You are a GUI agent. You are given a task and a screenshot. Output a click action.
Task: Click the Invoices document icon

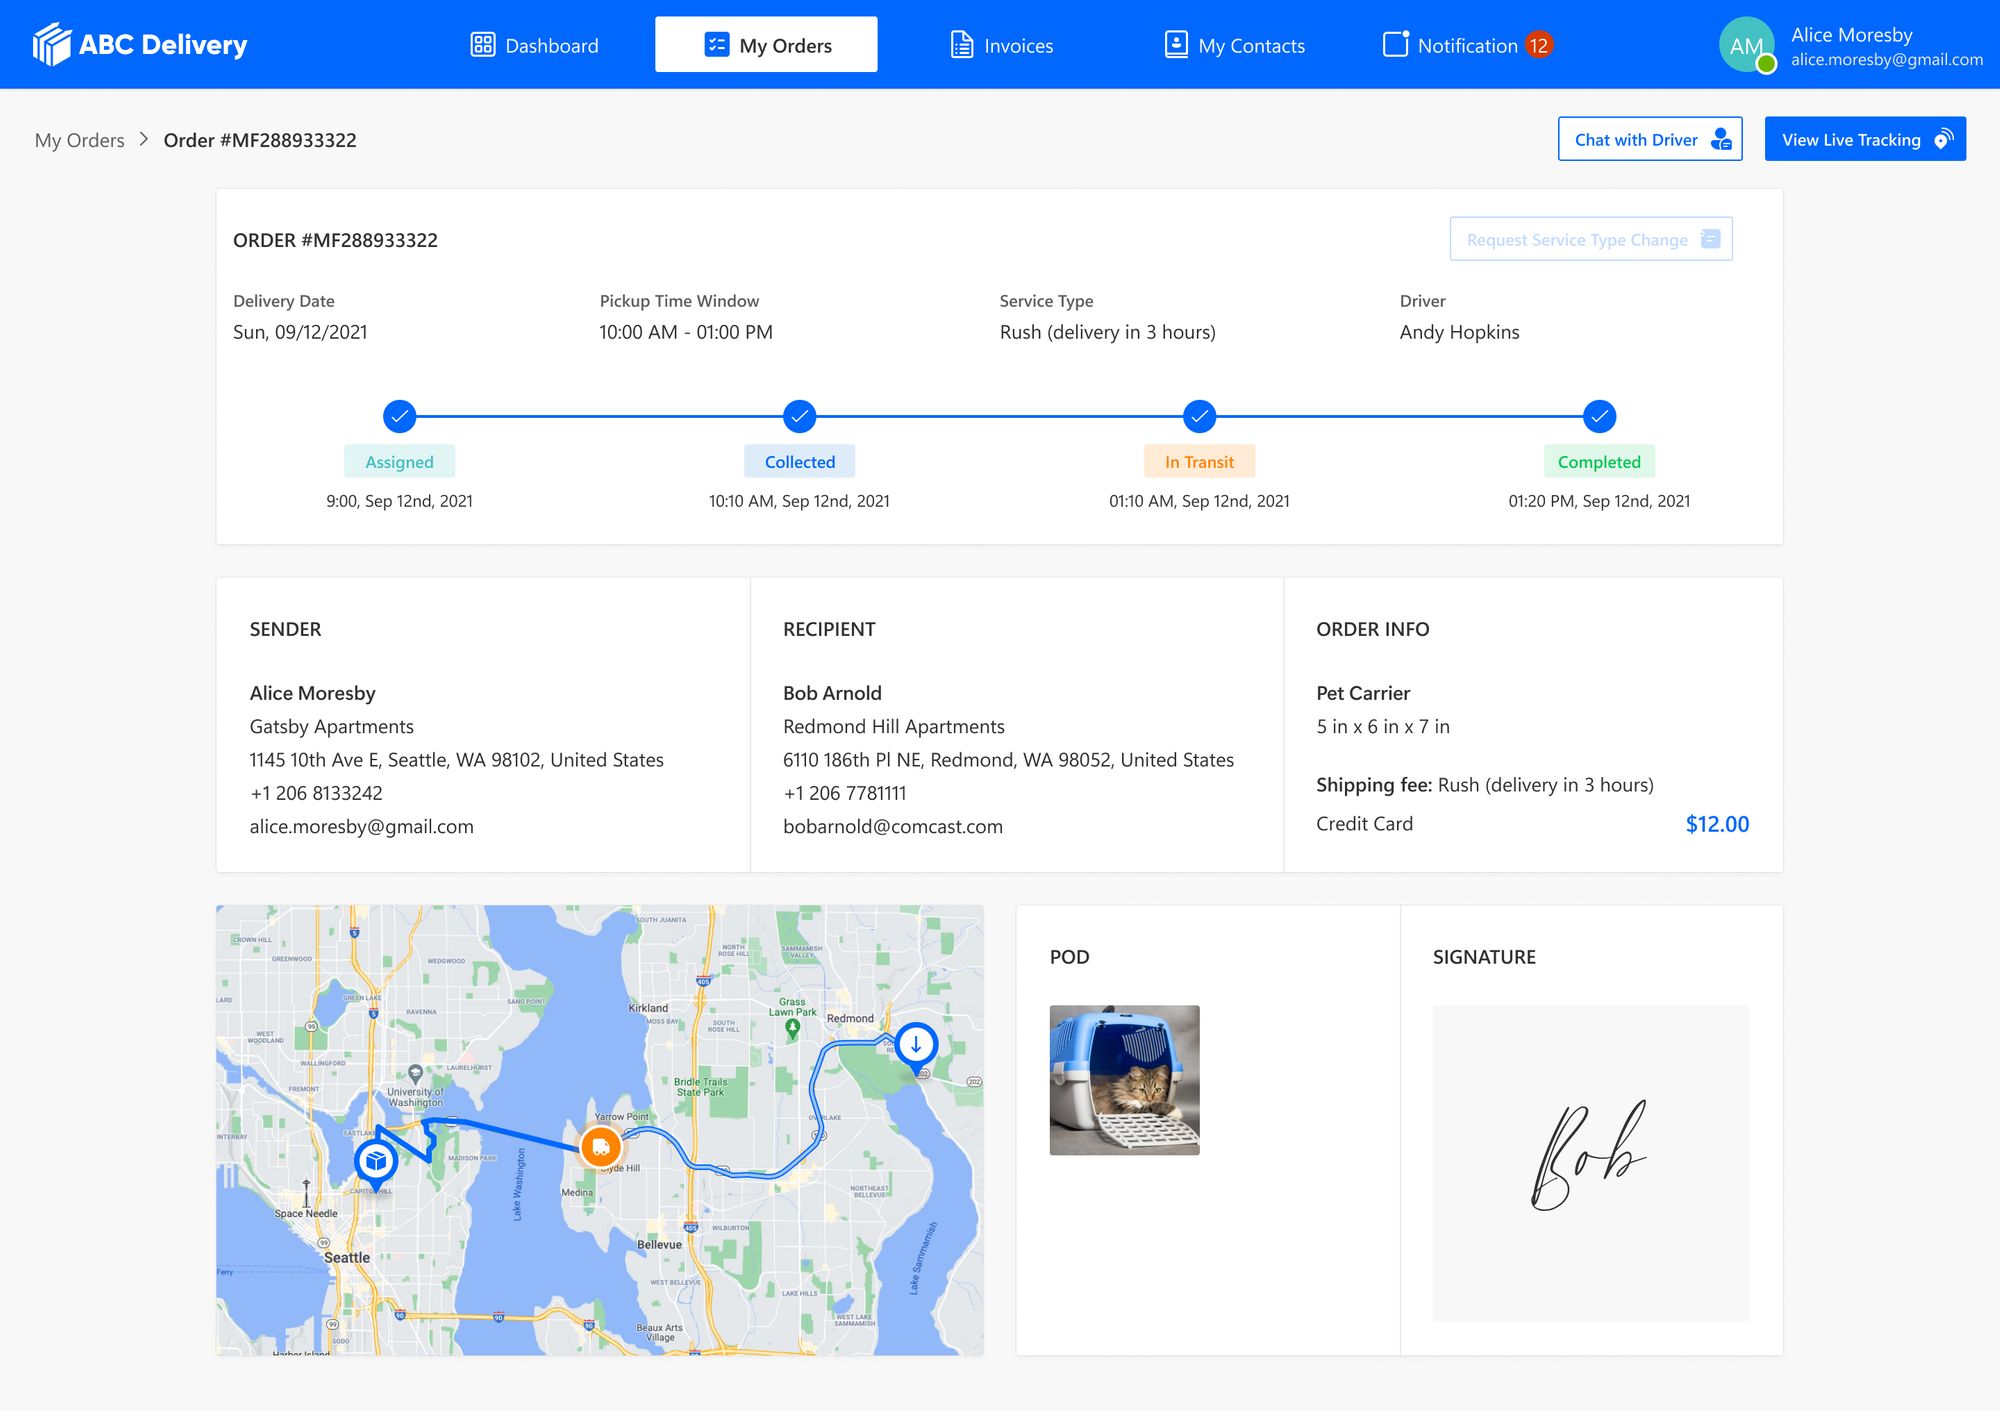pyautogui.click(x=961, y=45)
